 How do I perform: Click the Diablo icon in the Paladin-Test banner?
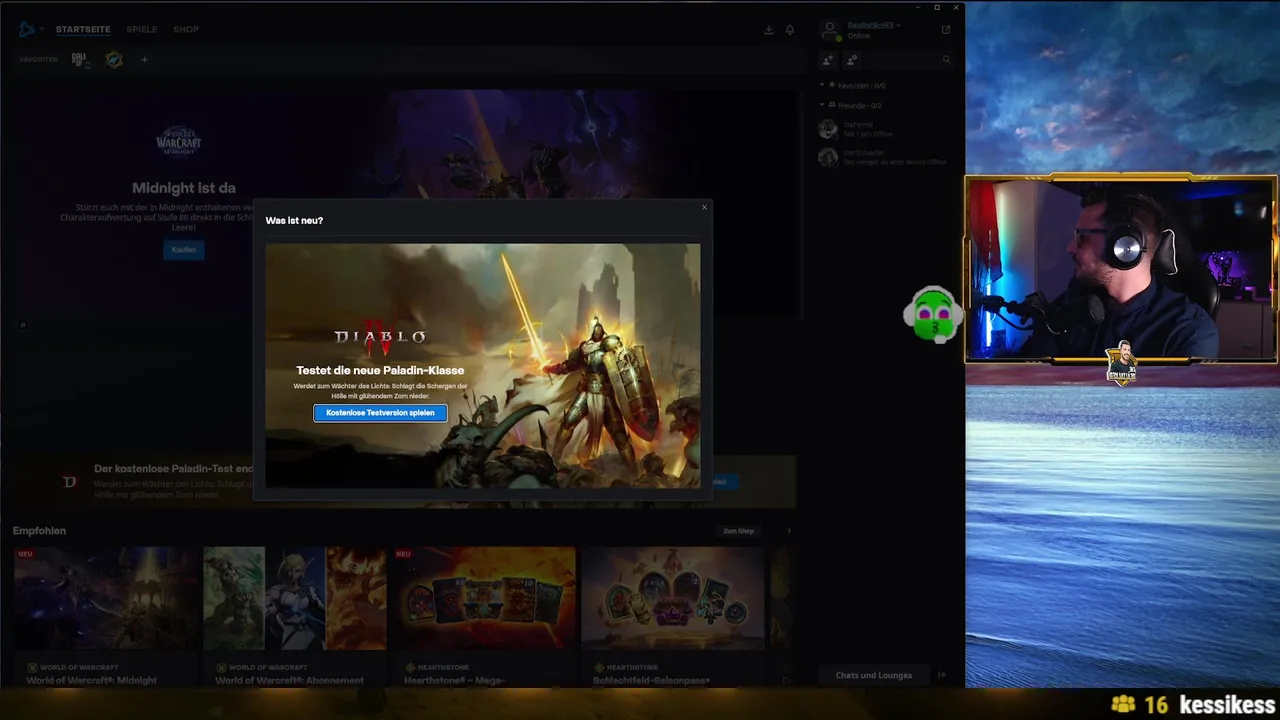pos(69,482)
